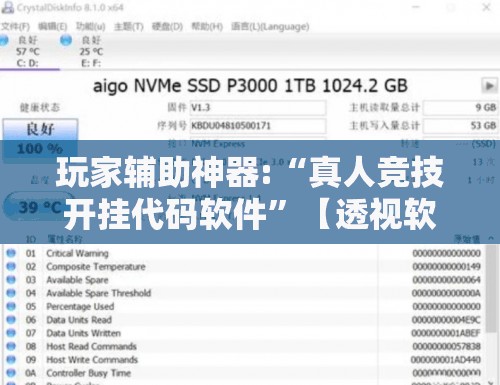Open the 帮助(H) menu

click(x=207, y=26)
